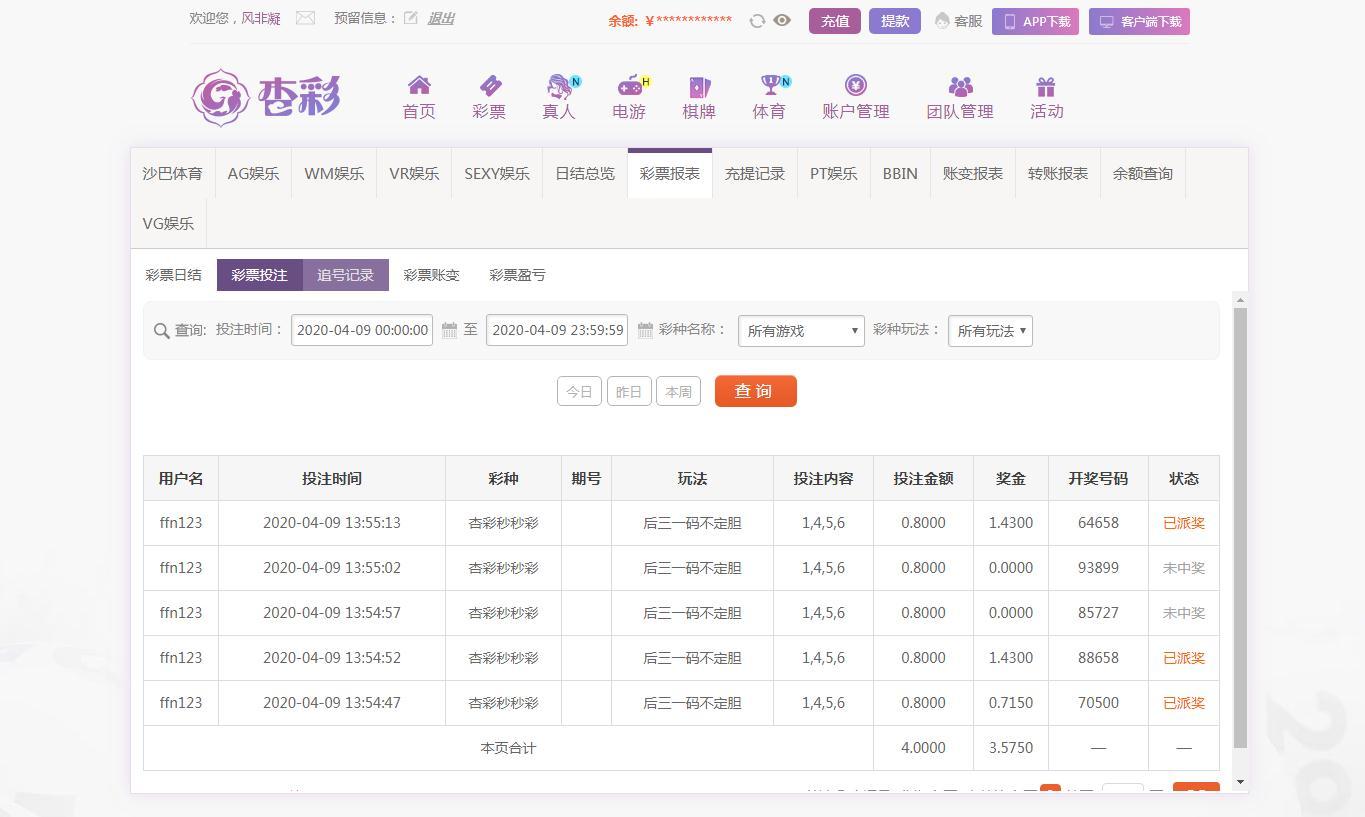The height and width of the screenshot is (817, 1365).
Task: Toggle balance visibility with the eye icon
Action: (x=782, y=21)
